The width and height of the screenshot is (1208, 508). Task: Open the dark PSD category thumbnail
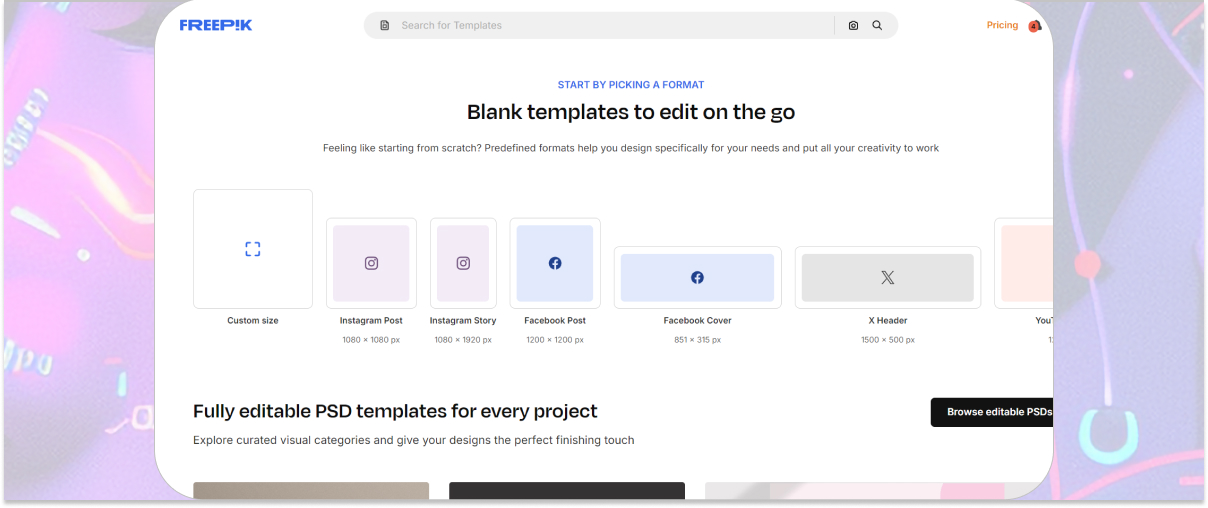pyautogui.click(x=567, y=490)
